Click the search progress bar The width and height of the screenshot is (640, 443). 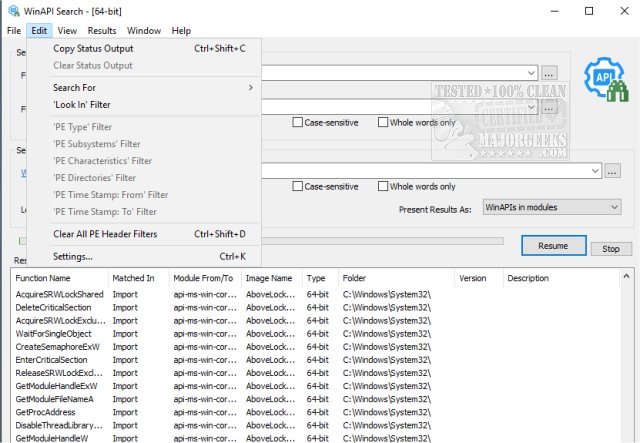point(382,241)
